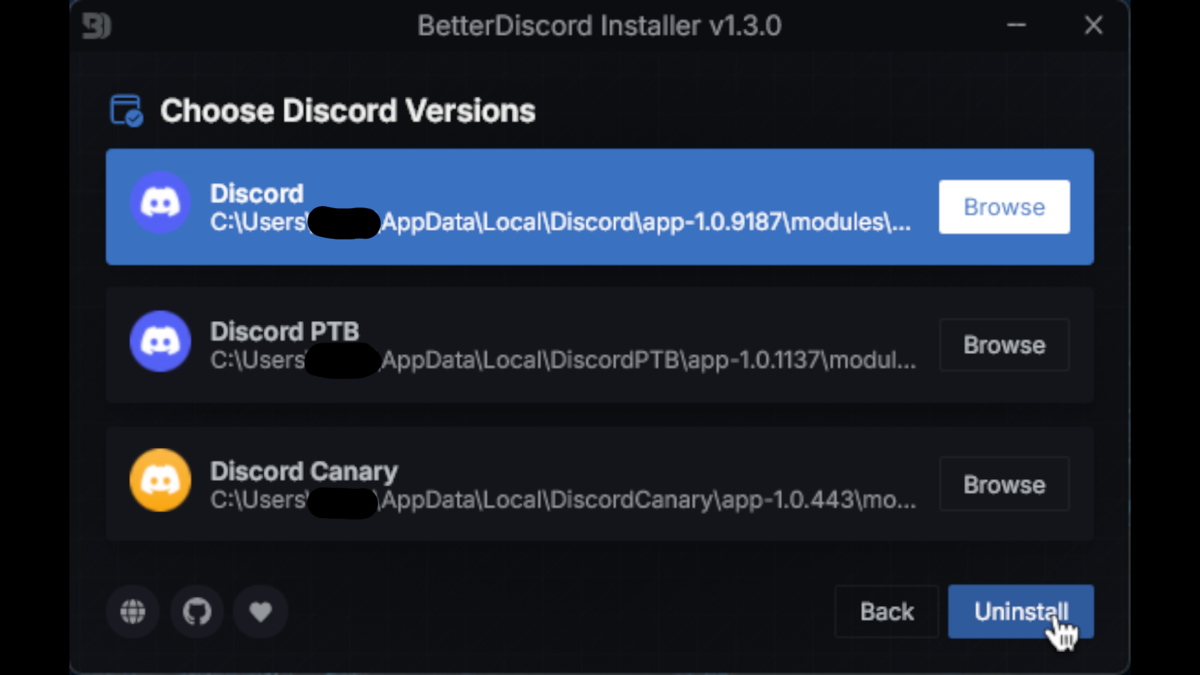Browse for the Discord install folder
This screenshot has height=675, width=1200.
pyautogui.click(x=1004, y=207)
